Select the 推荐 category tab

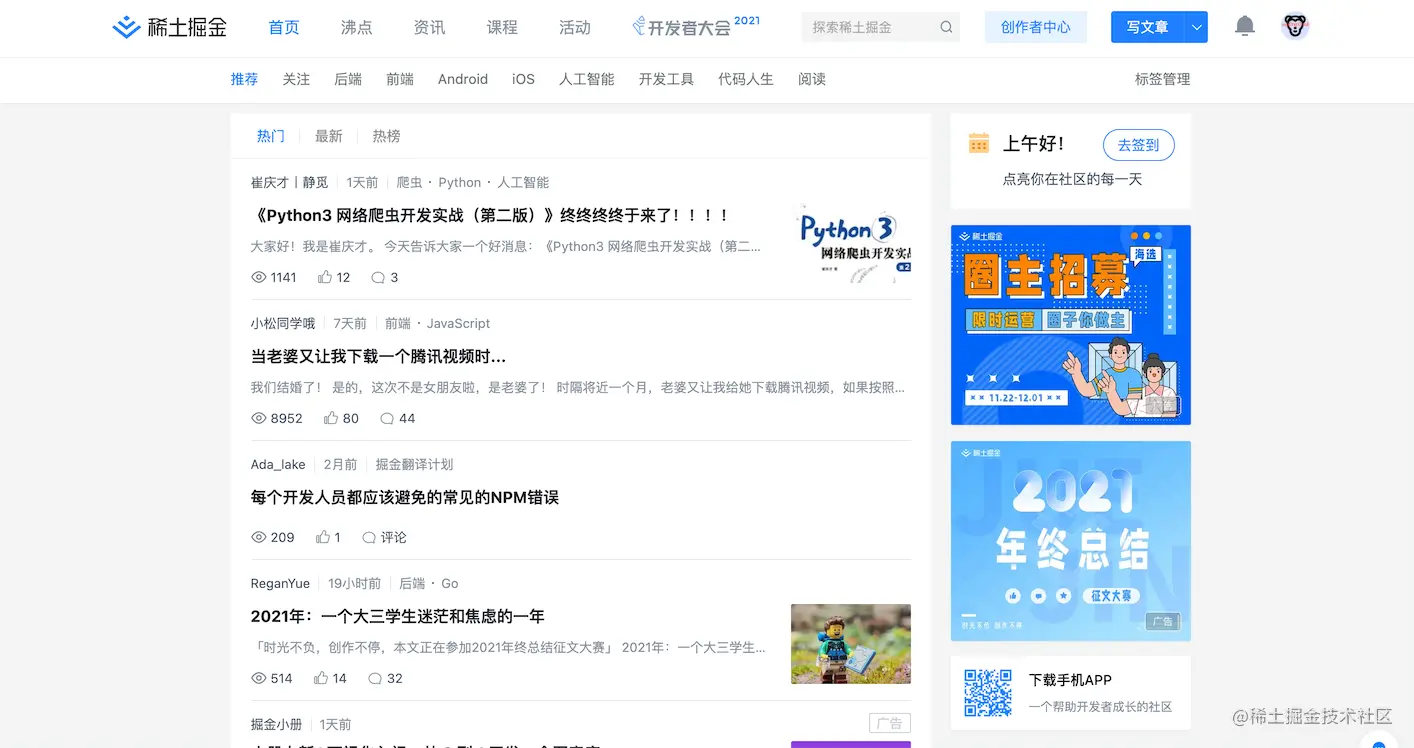244,79
